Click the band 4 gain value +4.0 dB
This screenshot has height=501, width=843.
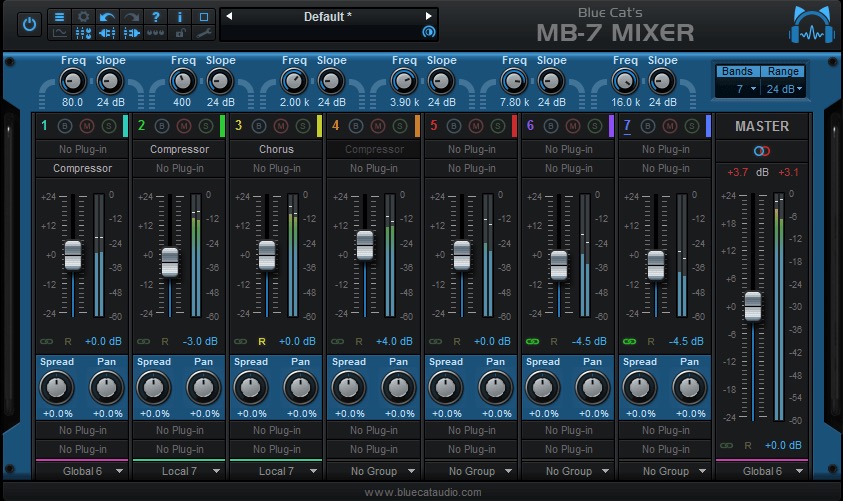(x=394, y=341)
